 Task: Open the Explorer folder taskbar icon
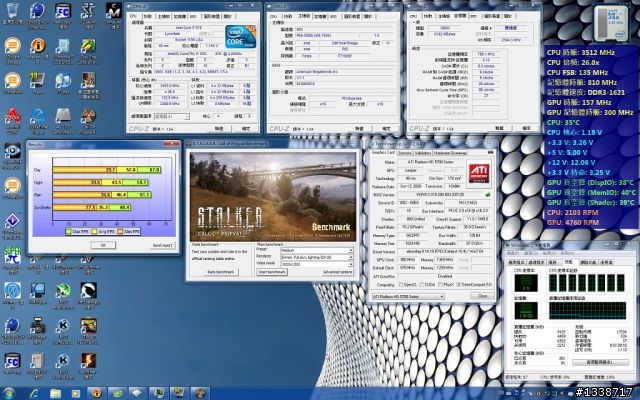point(55,393)
